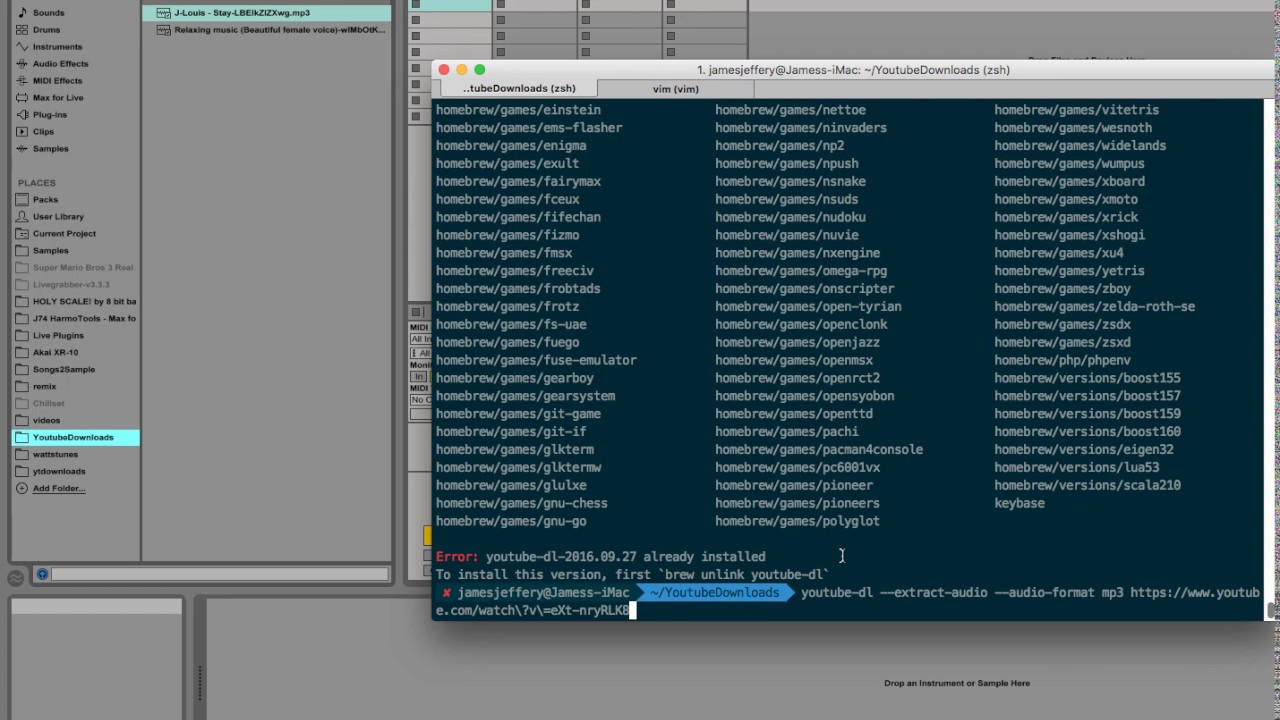Click 'homebrew/games/nettoe' in the terminal
1280x720 pixels.
click(x=790, y=110)
